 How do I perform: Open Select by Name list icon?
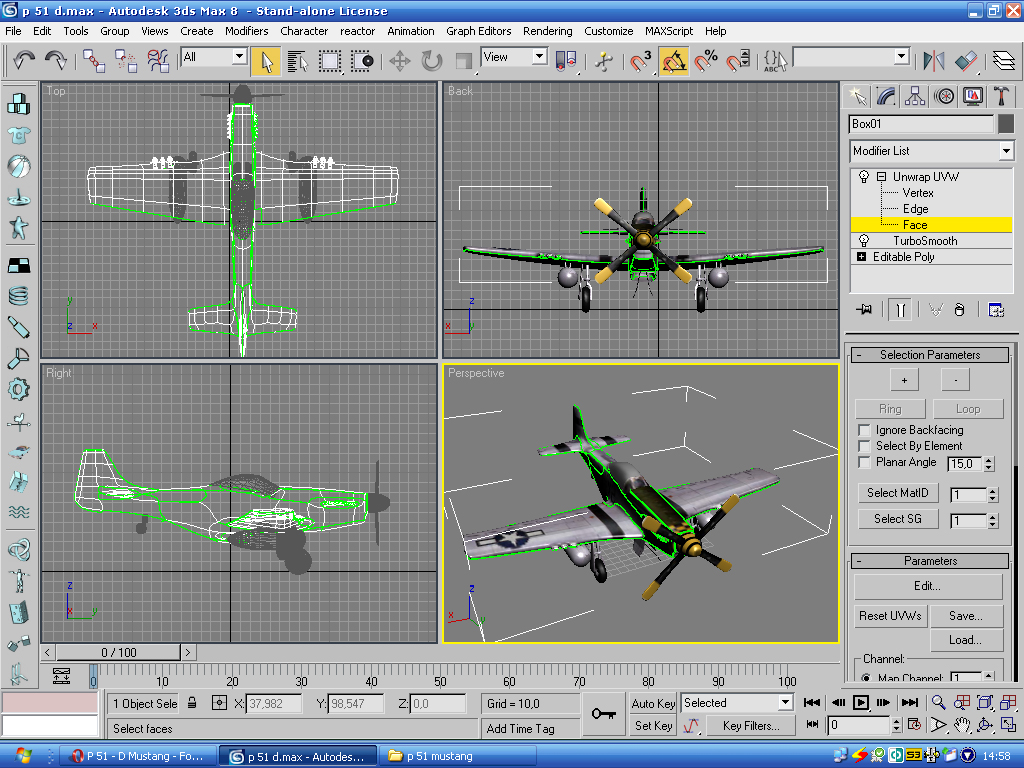tap(298, 61)
